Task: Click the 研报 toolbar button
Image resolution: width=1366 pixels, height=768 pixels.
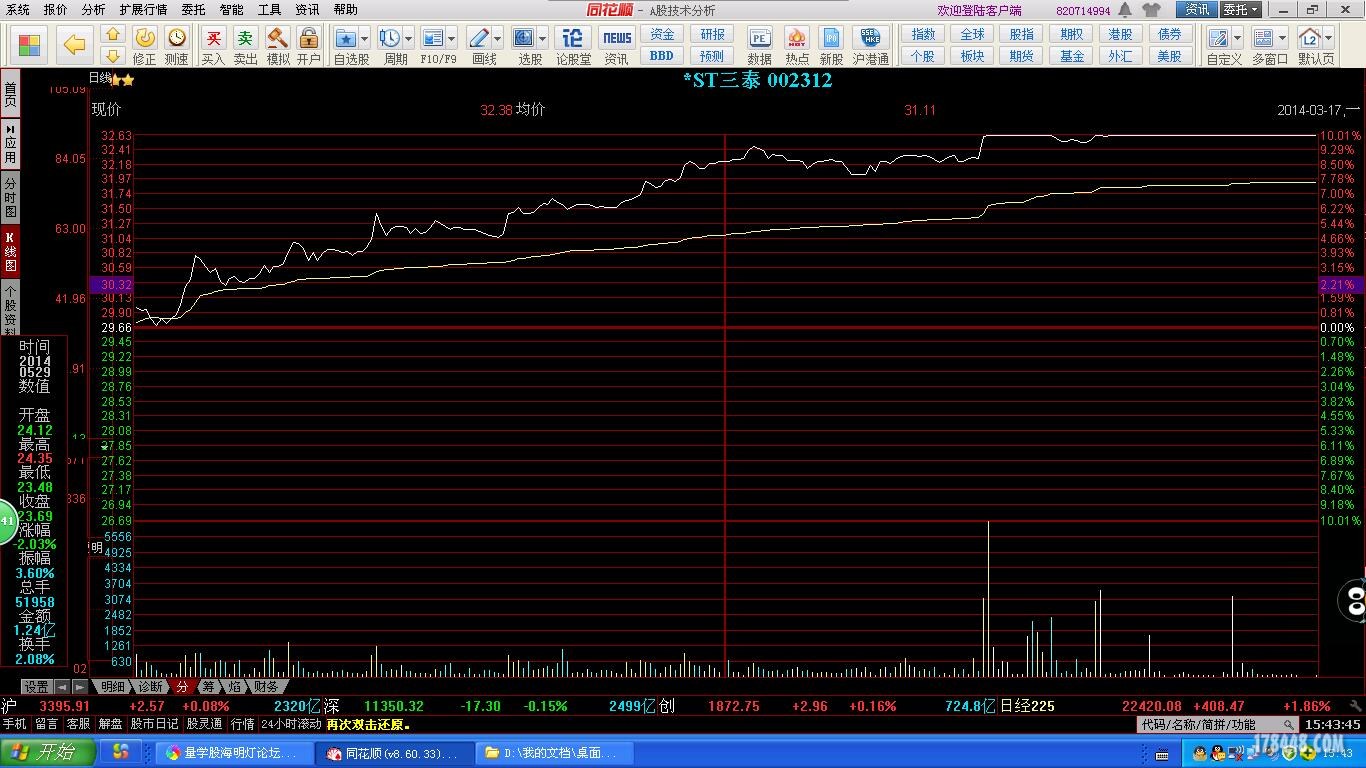Action: click(712, 34)
